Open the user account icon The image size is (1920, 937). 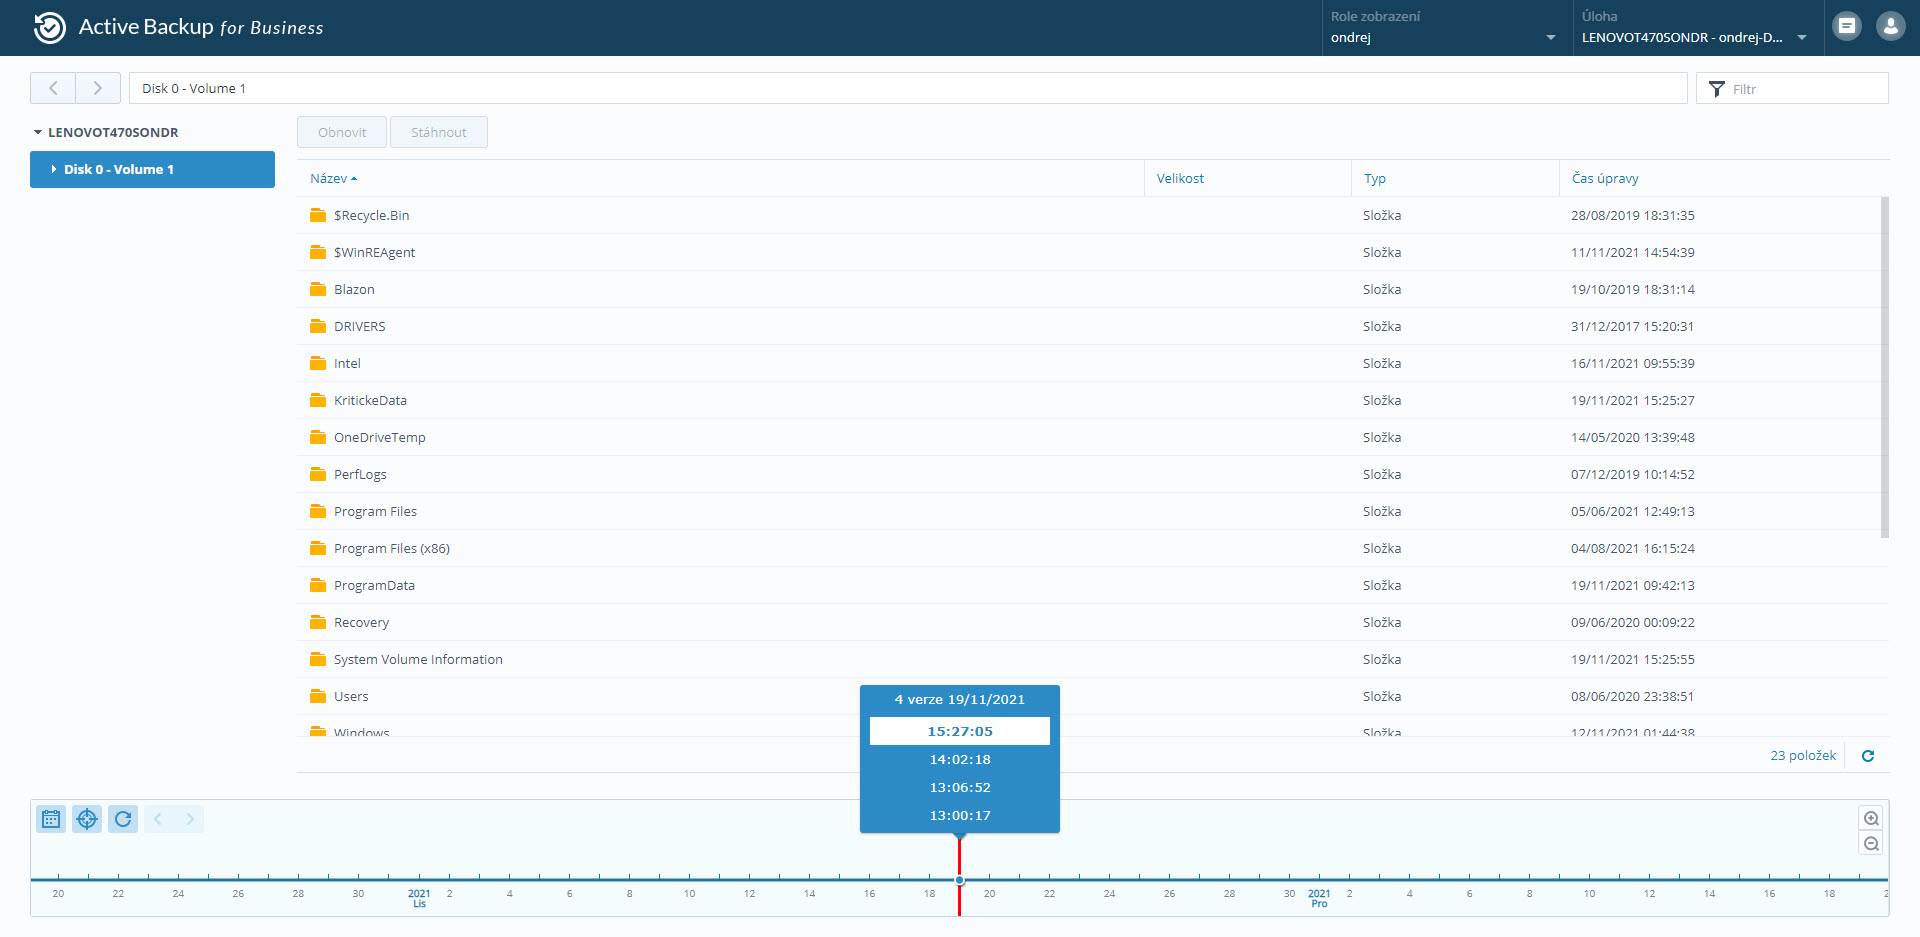pos(1890,27)
